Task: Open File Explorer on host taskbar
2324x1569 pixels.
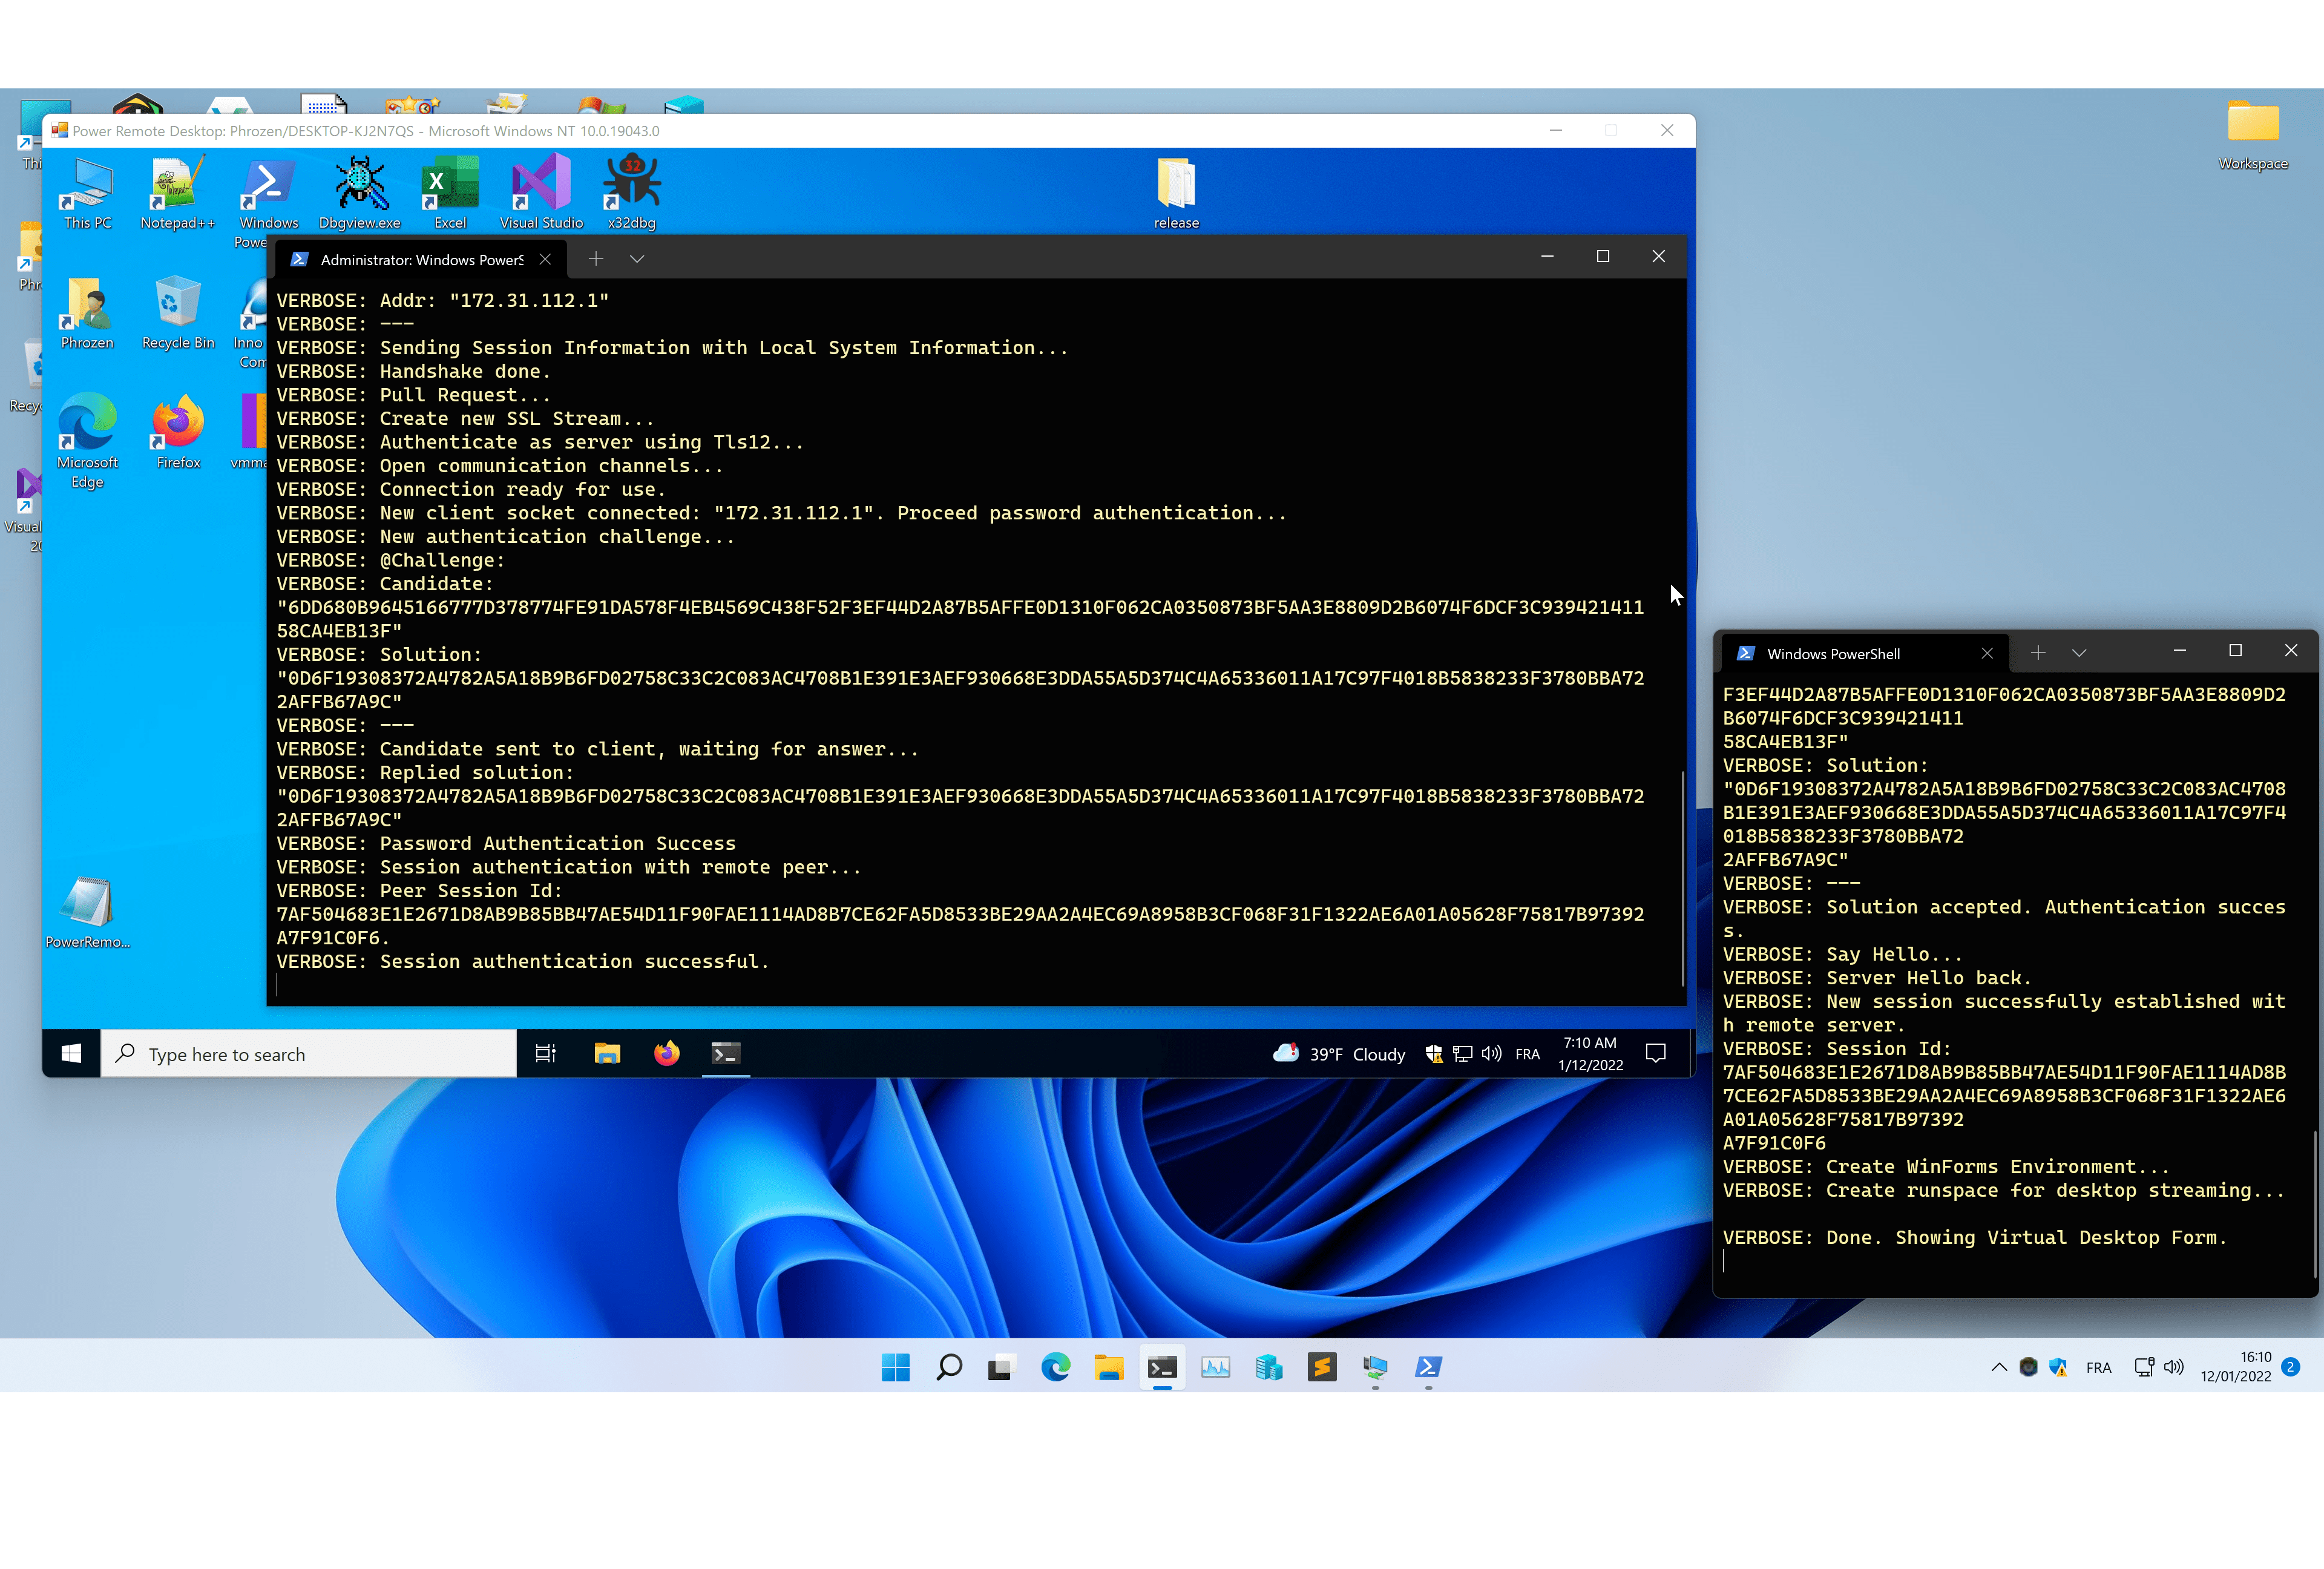Action: 1109,1367
